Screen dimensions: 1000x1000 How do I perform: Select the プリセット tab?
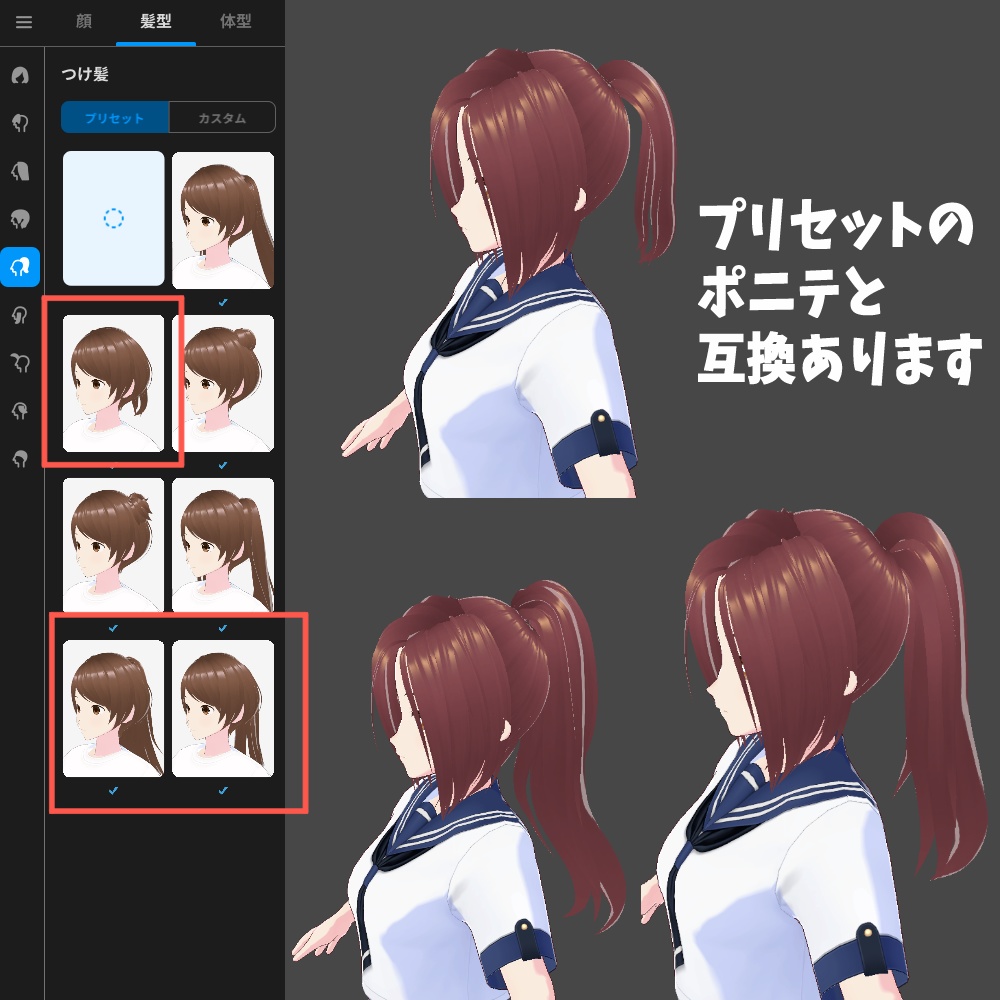point(115,117)
